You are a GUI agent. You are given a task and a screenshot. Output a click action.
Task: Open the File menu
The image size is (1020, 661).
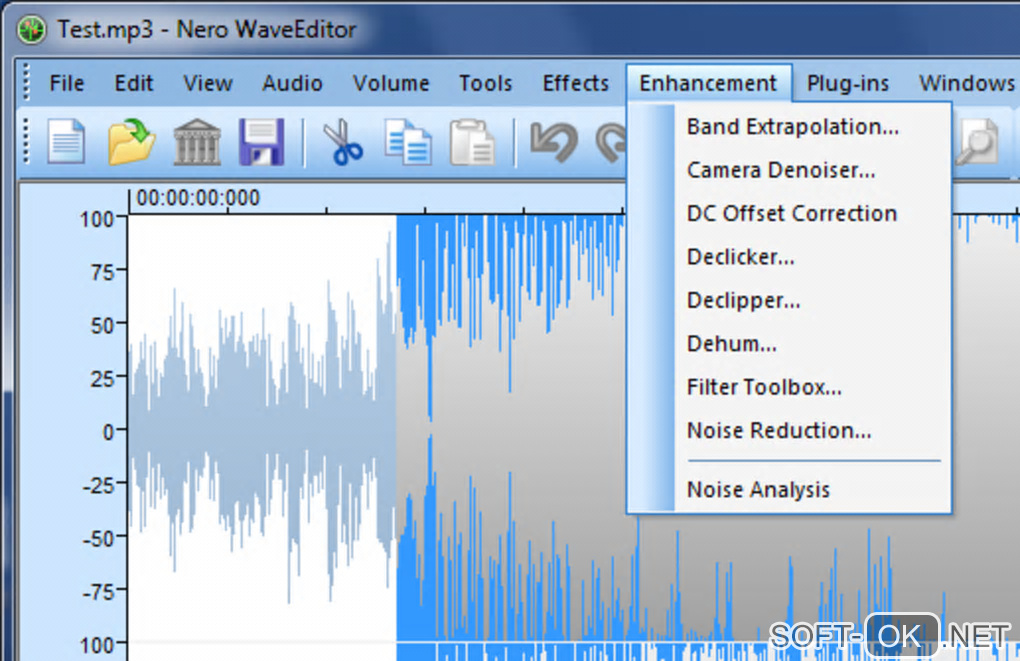67,83
